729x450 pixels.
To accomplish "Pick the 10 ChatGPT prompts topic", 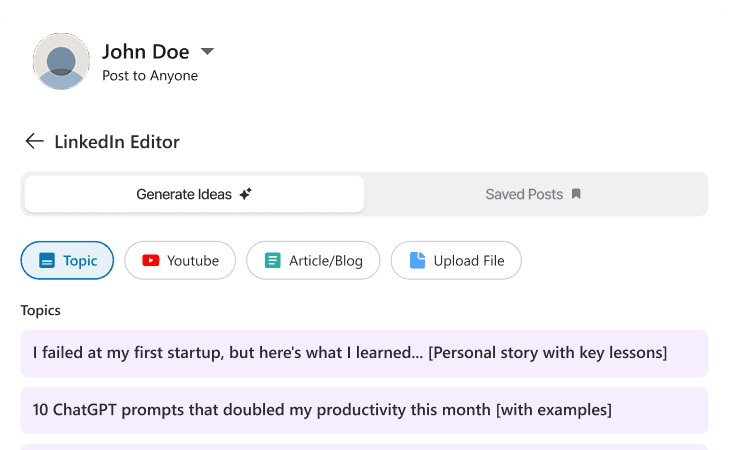I will [x=364, y=410].
